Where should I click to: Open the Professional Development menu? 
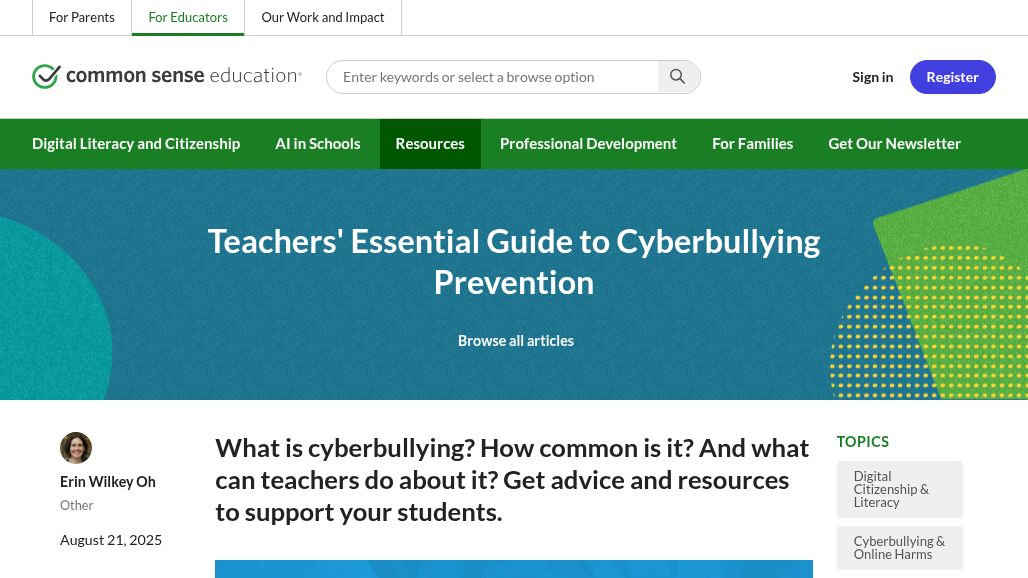[x=588, y=144]
